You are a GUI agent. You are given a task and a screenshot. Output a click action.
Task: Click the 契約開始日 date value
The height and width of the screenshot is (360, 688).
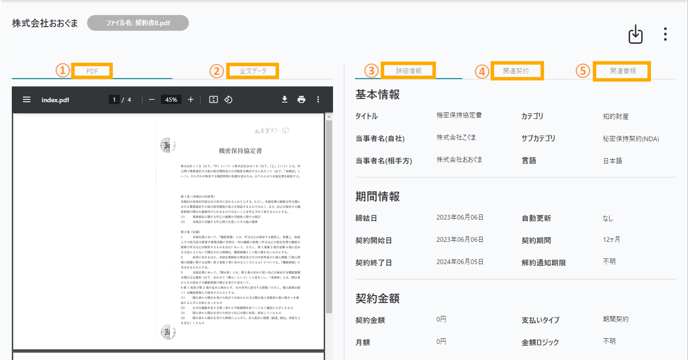click(x=460, y=239)
